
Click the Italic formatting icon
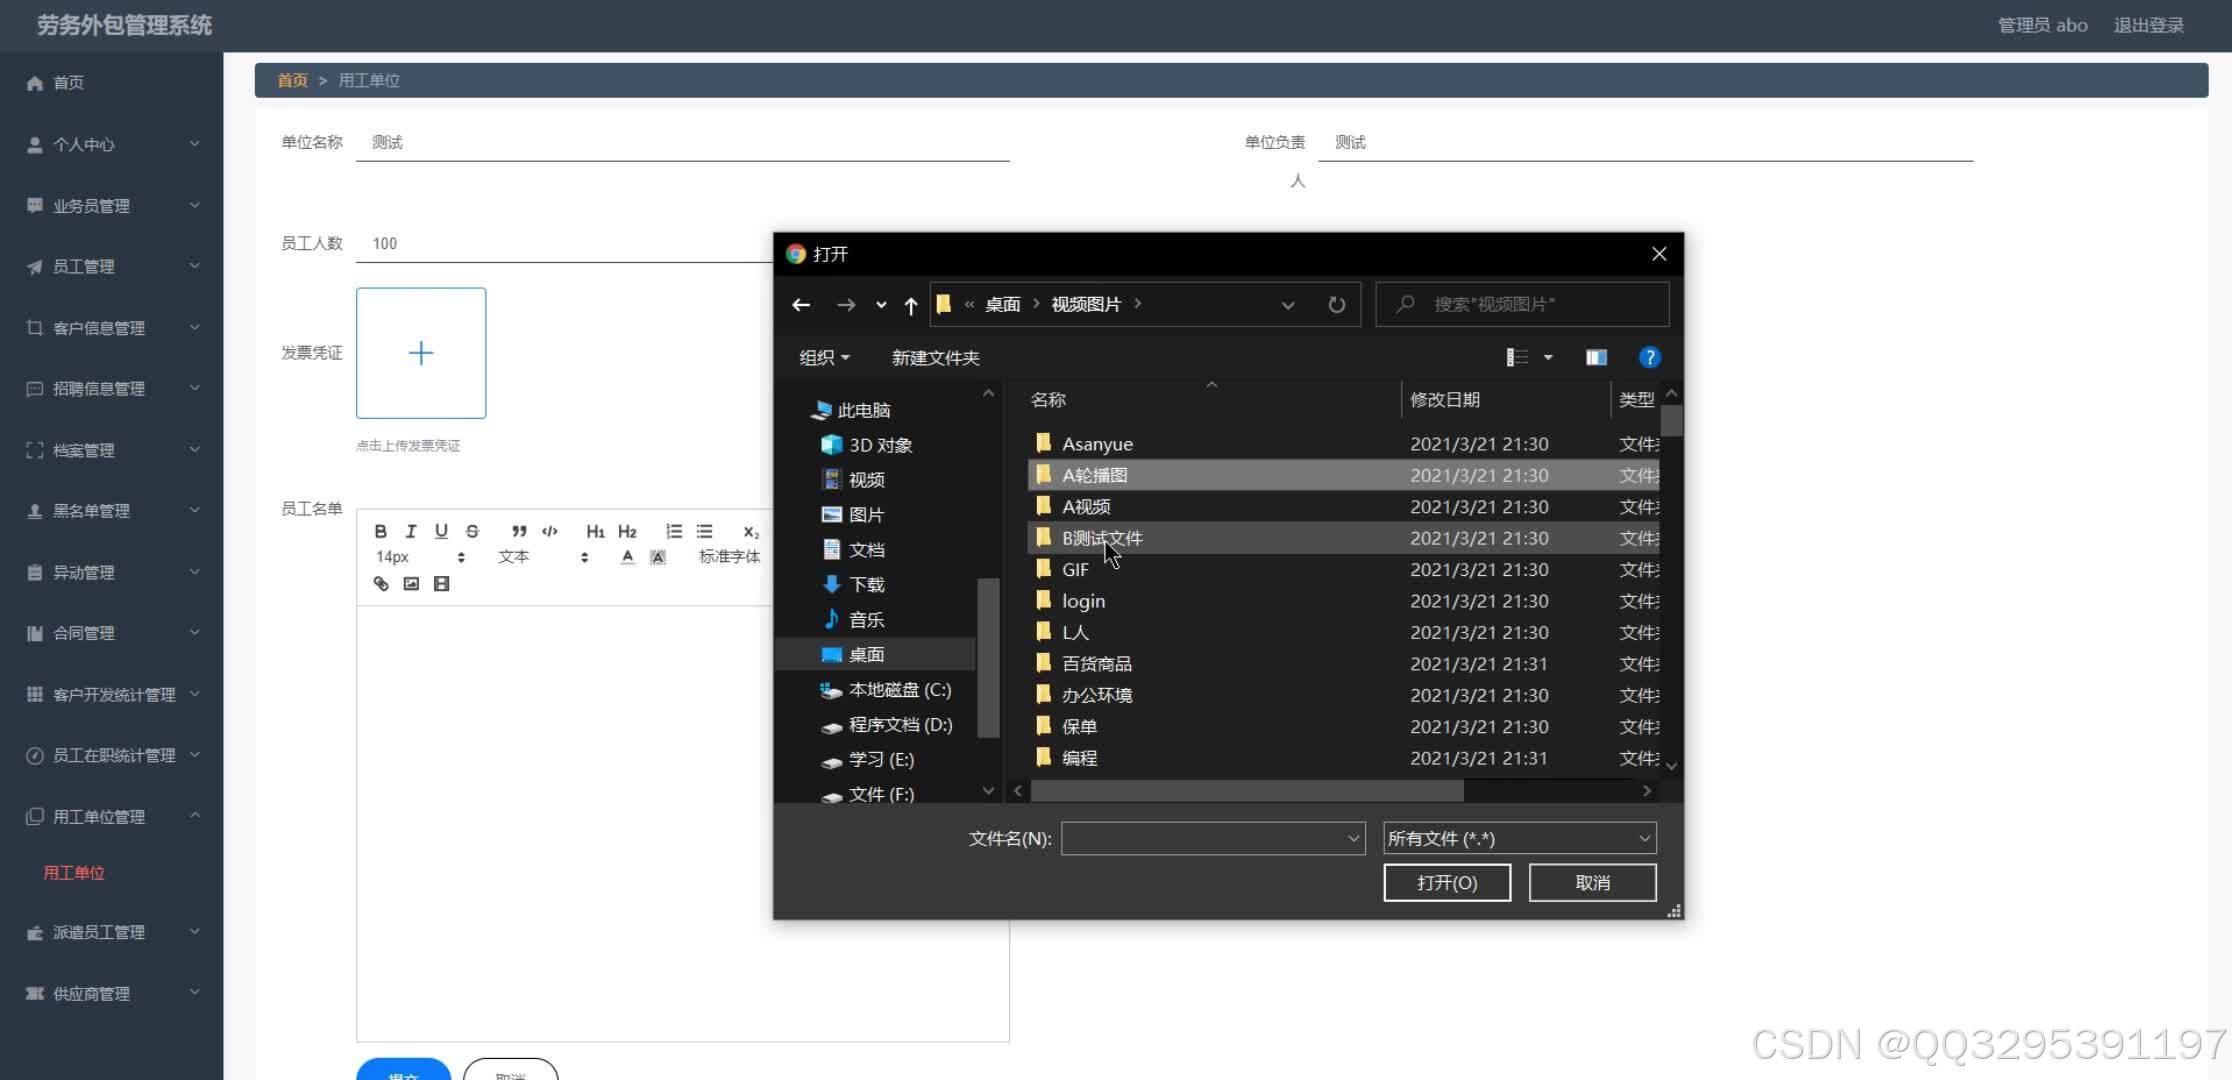tap(410, 531)
